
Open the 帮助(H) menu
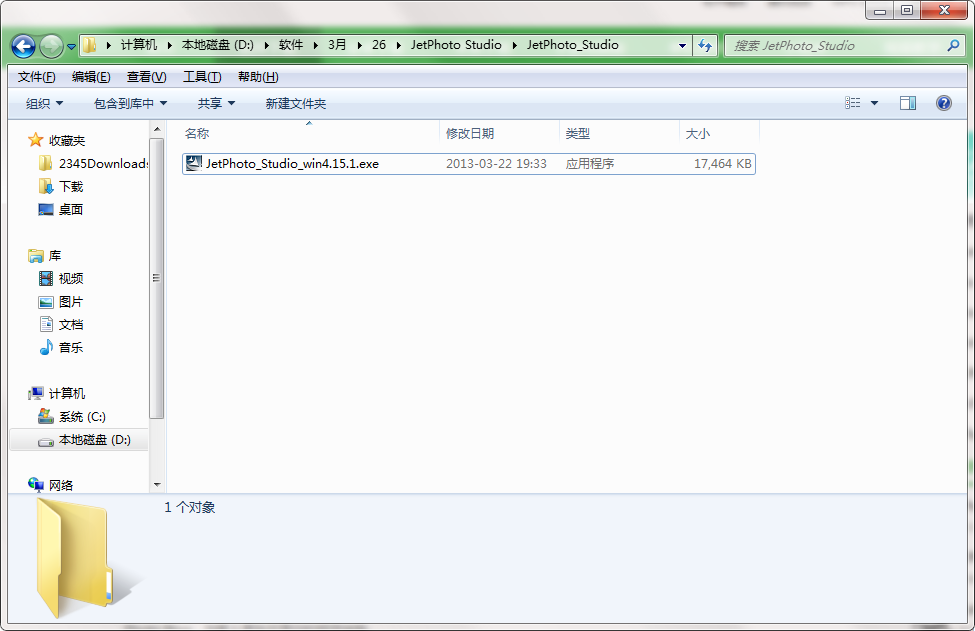(257, 76)
